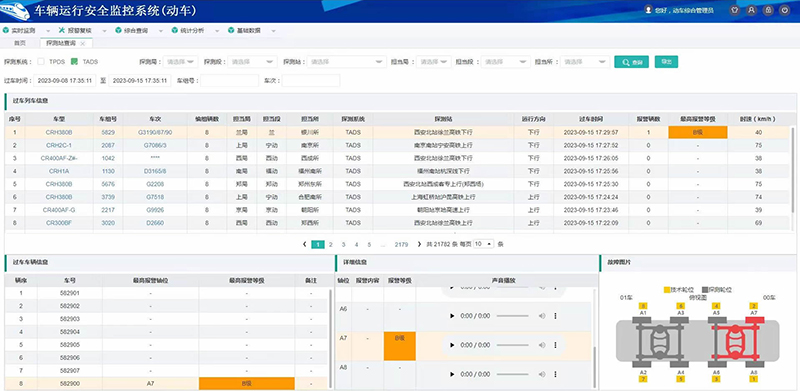Click the end time field 2023-09-15 17:35:11

140,80
